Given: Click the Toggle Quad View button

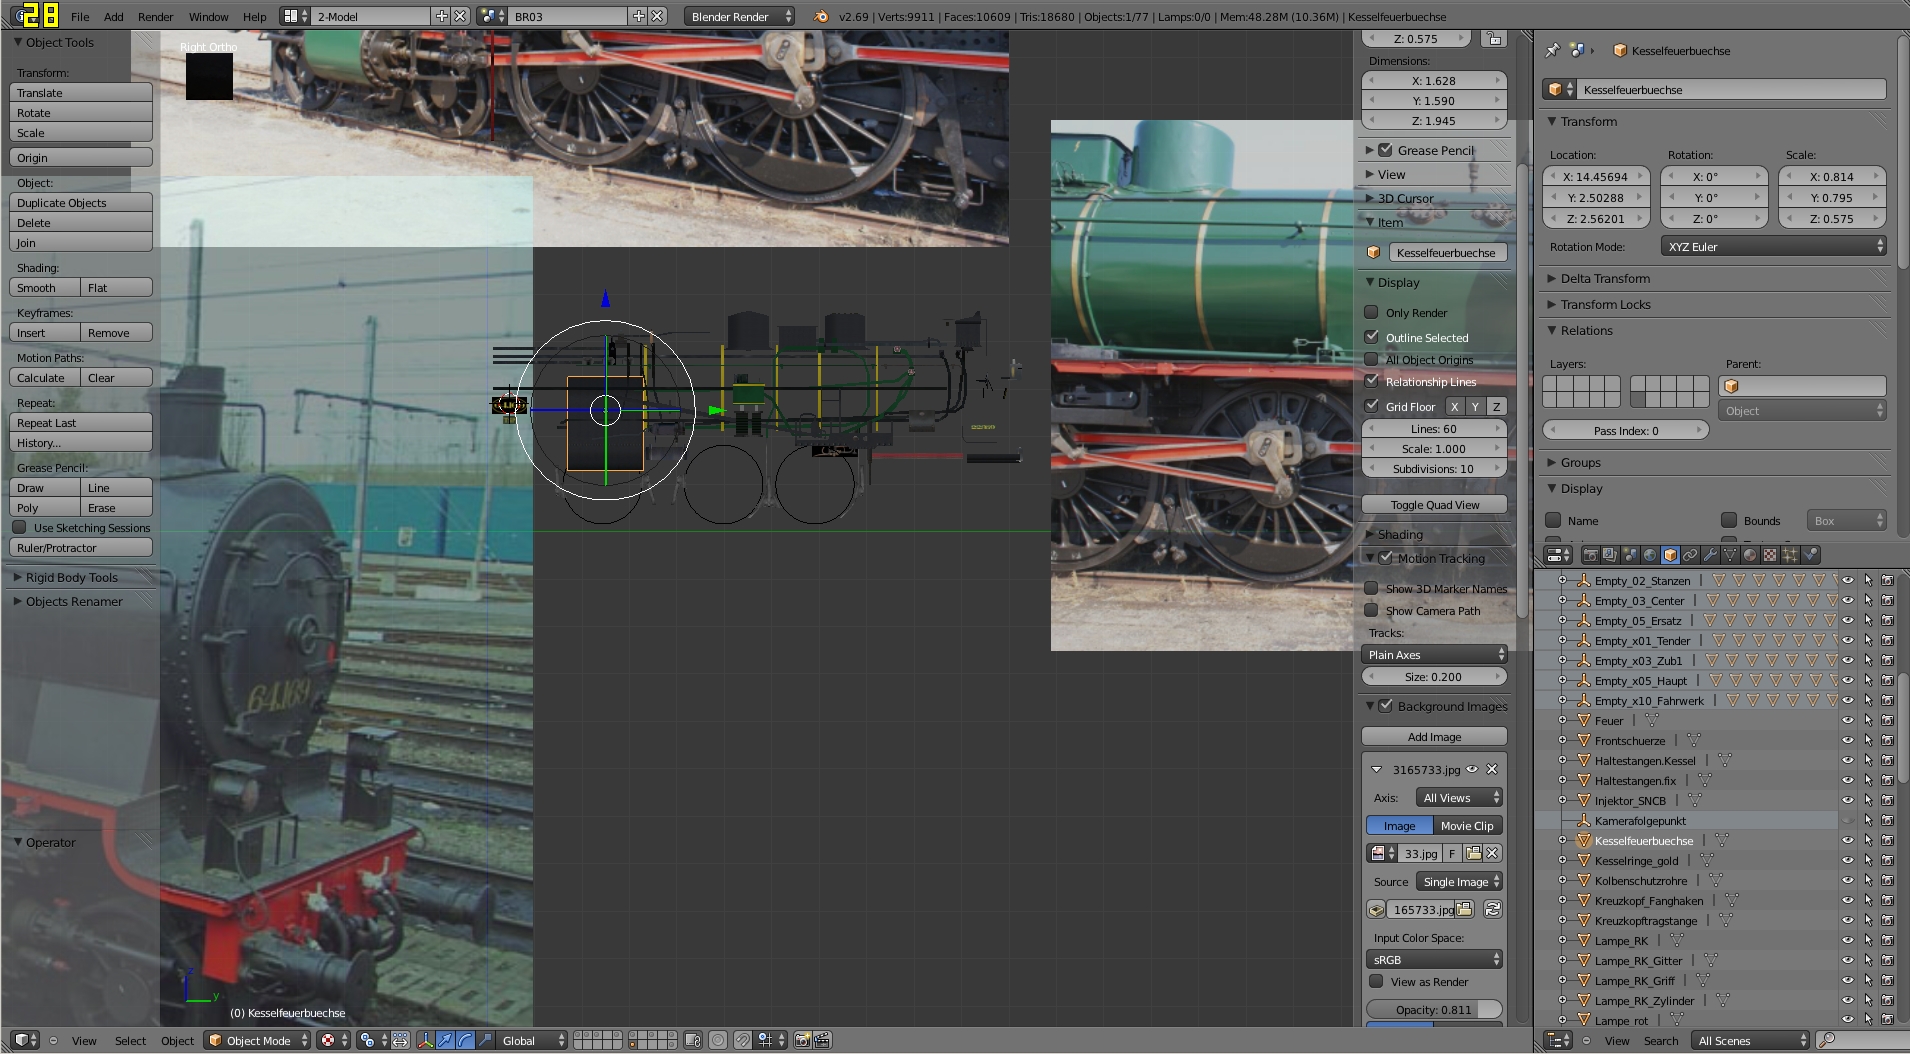Looking at the screenshot, I should tap(1434, 504).
